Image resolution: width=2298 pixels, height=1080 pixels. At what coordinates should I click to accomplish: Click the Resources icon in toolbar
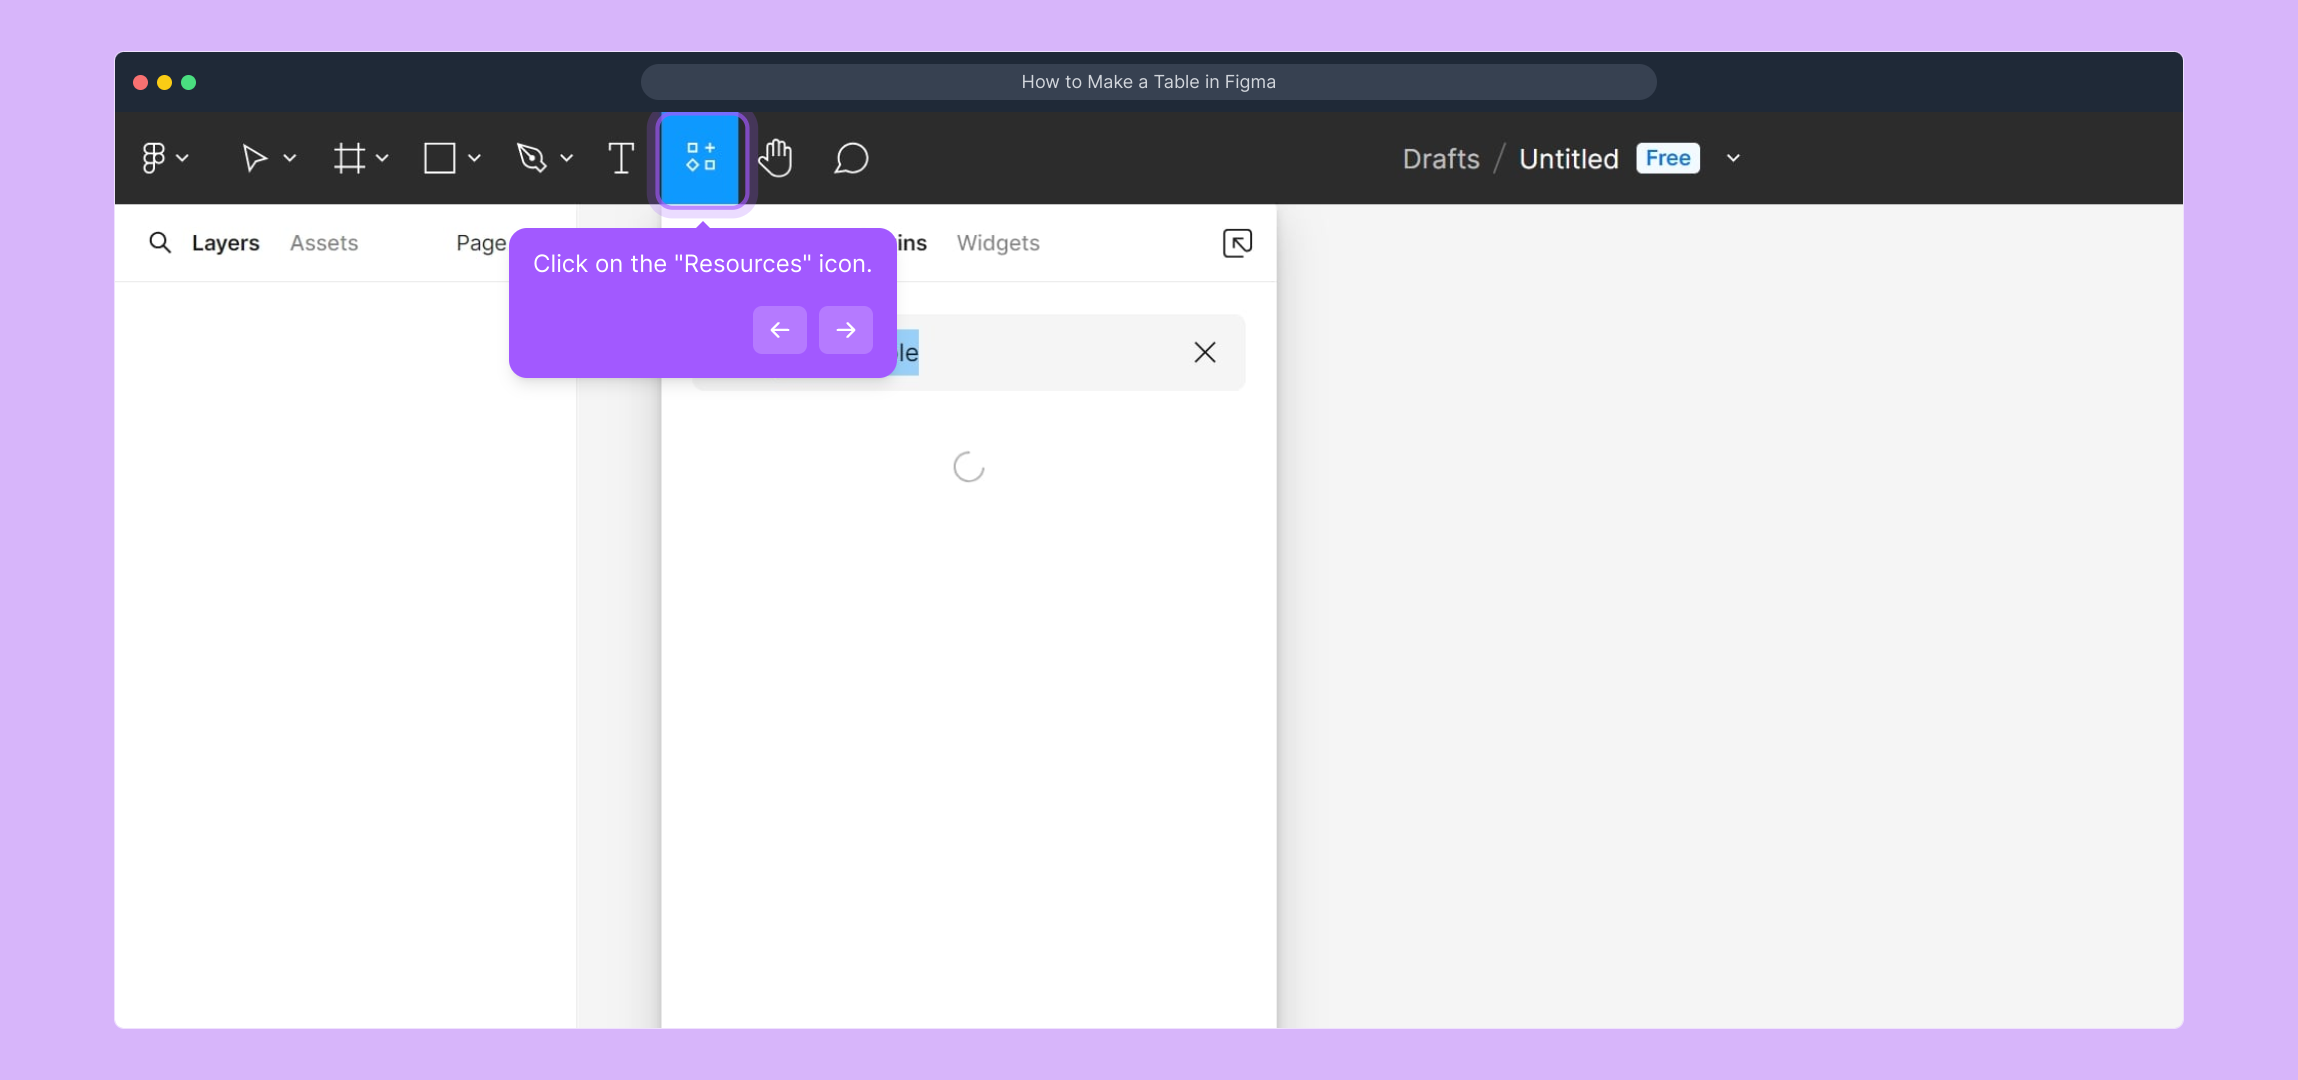pos(700,158)
